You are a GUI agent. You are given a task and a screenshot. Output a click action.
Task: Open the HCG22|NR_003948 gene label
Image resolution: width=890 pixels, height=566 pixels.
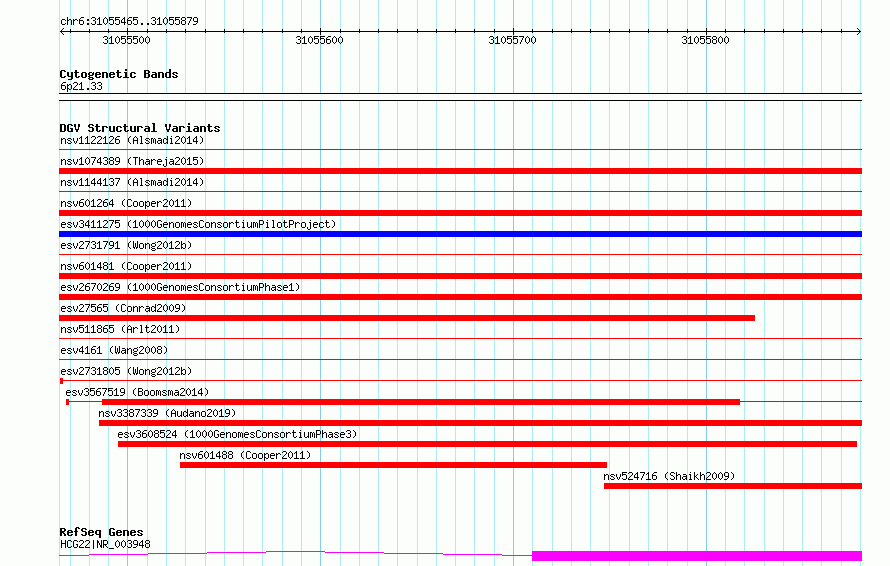[106, 544]
